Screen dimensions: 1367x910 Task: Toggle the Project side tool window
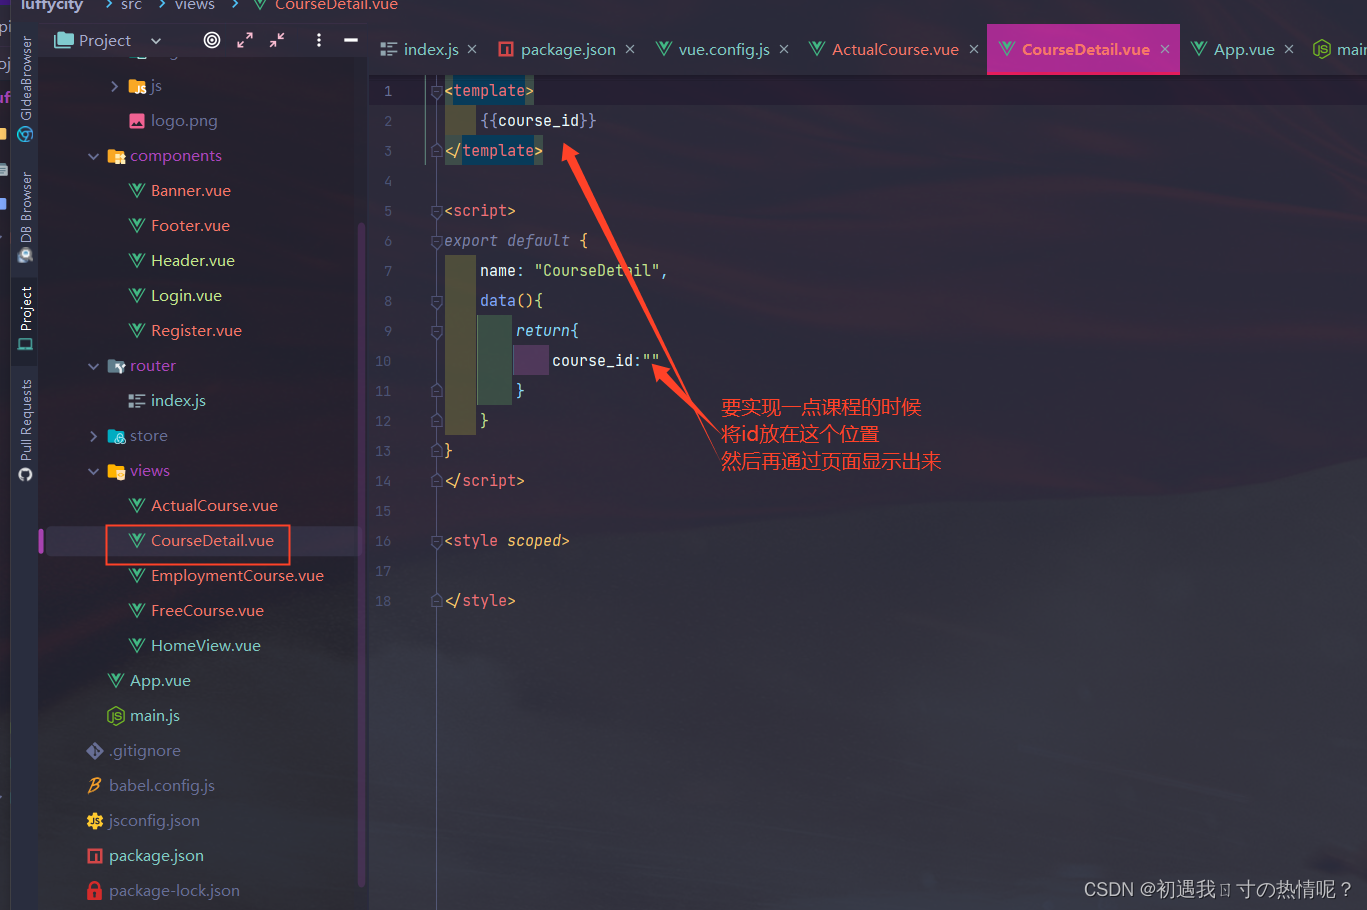(26, 318)
